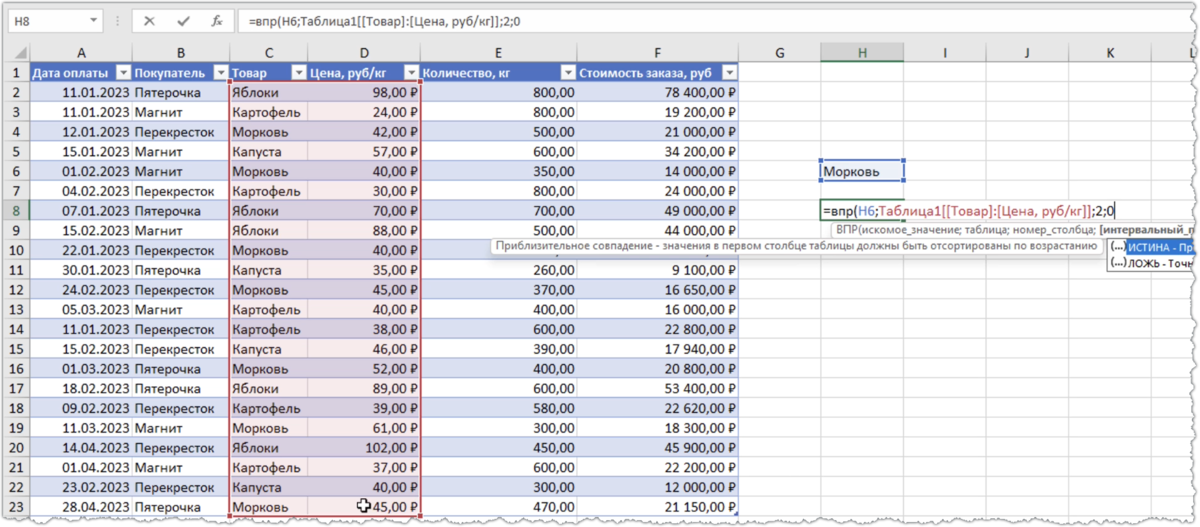Click Пятерочка cell in row 2
1200x527 pixels.
coord(180,92)
